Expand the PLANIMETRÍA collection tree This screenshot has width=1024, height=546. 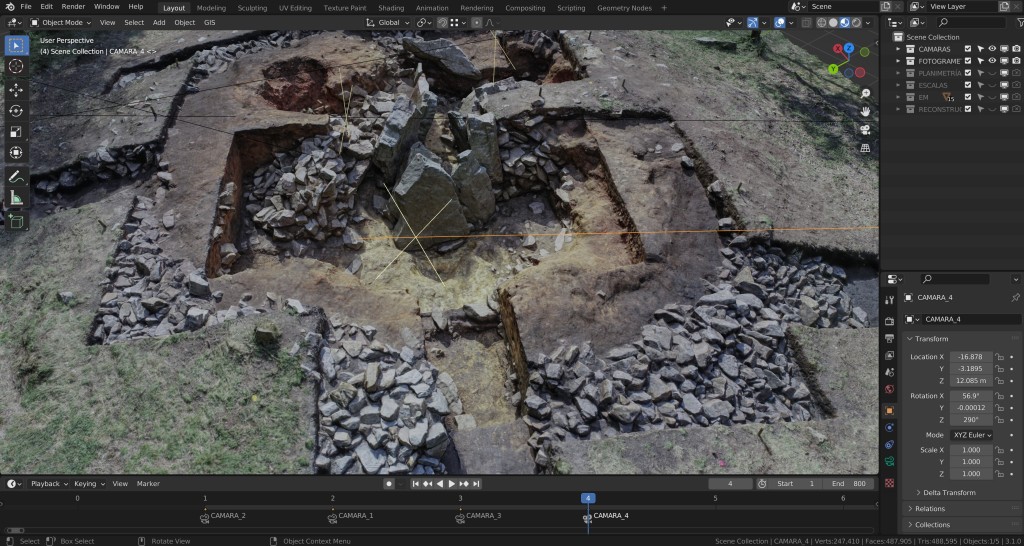[x=898, y=73]
